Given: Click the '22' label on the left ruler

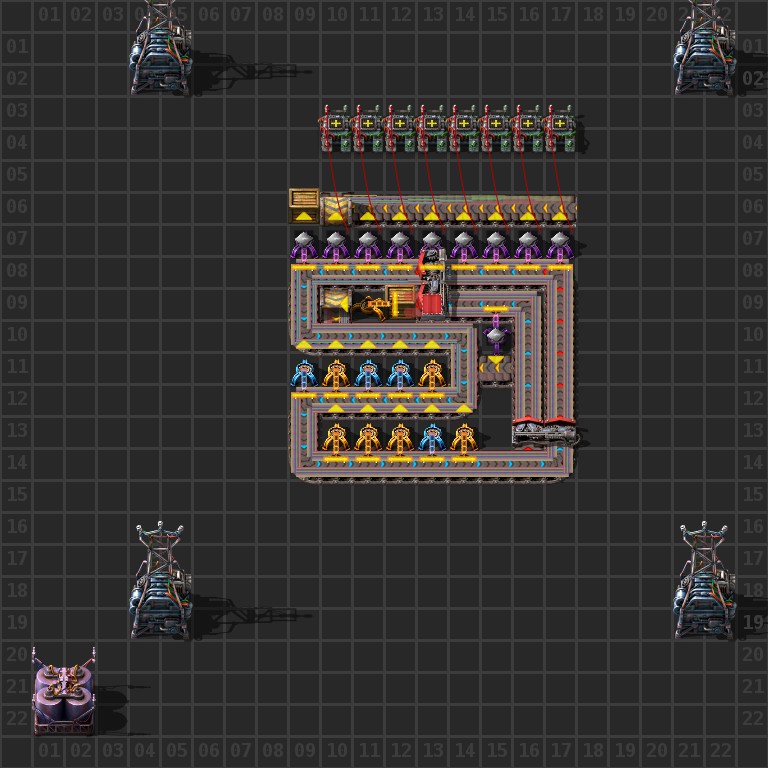Looking at the screenshot, I should click(x=17, y=719).
